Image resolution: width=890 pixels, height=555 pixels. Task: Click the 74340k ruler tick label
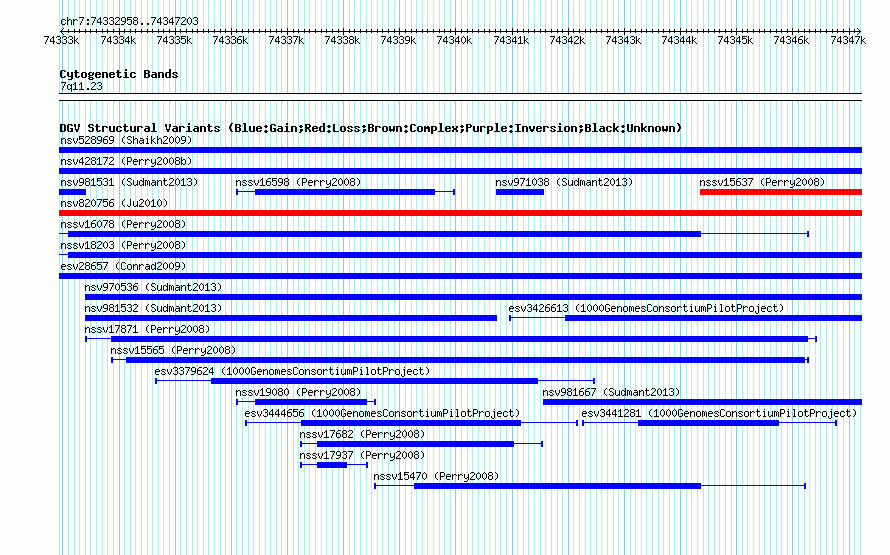pyautogui.click(x=454, y=40)
